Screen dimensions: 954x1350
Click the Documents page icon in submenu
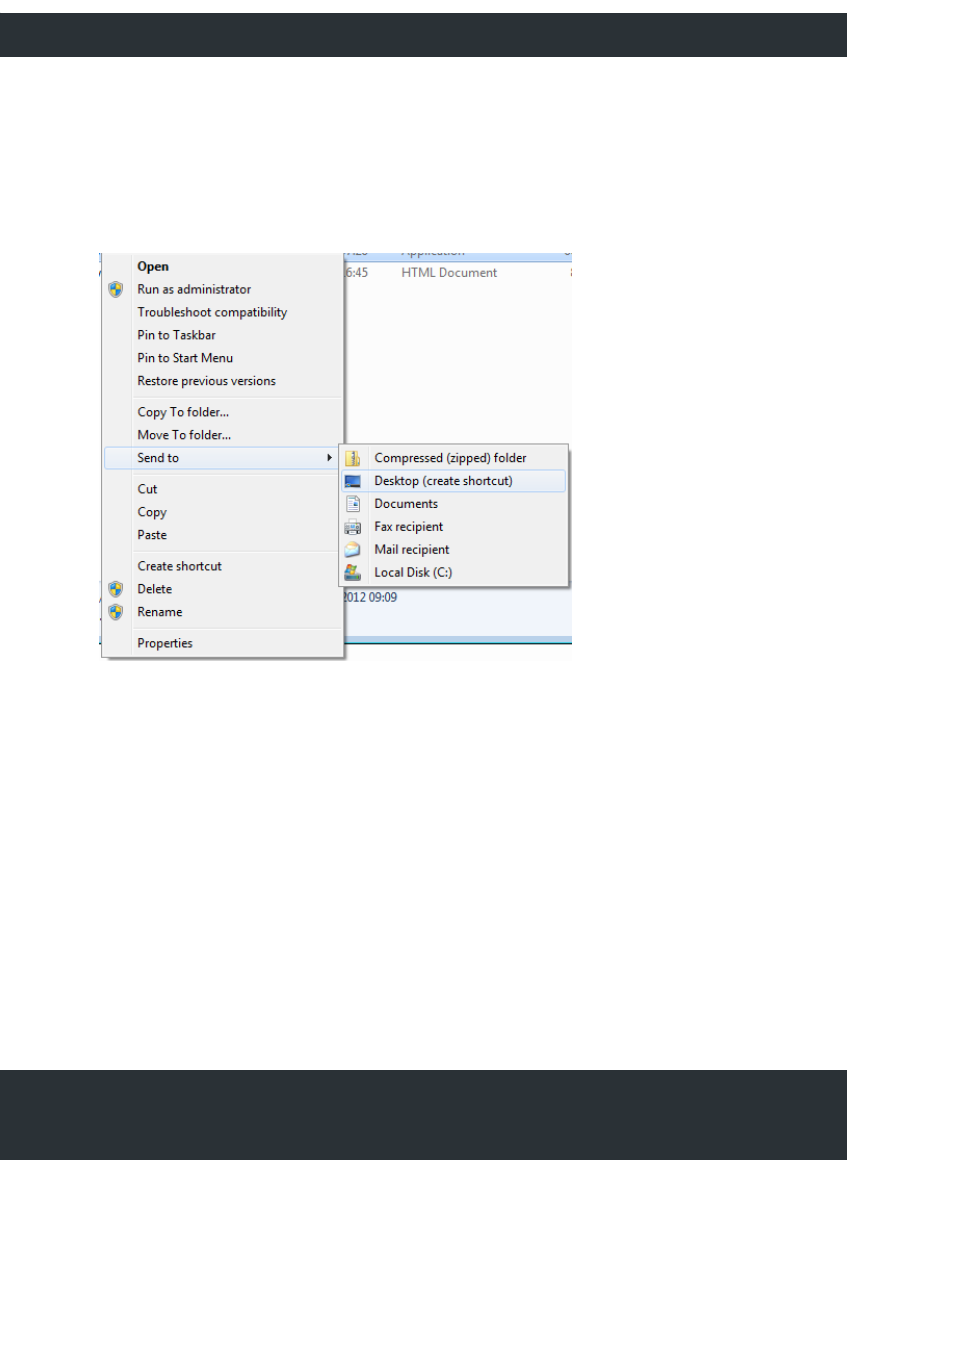pyautogui.click(x=353, y=504)
